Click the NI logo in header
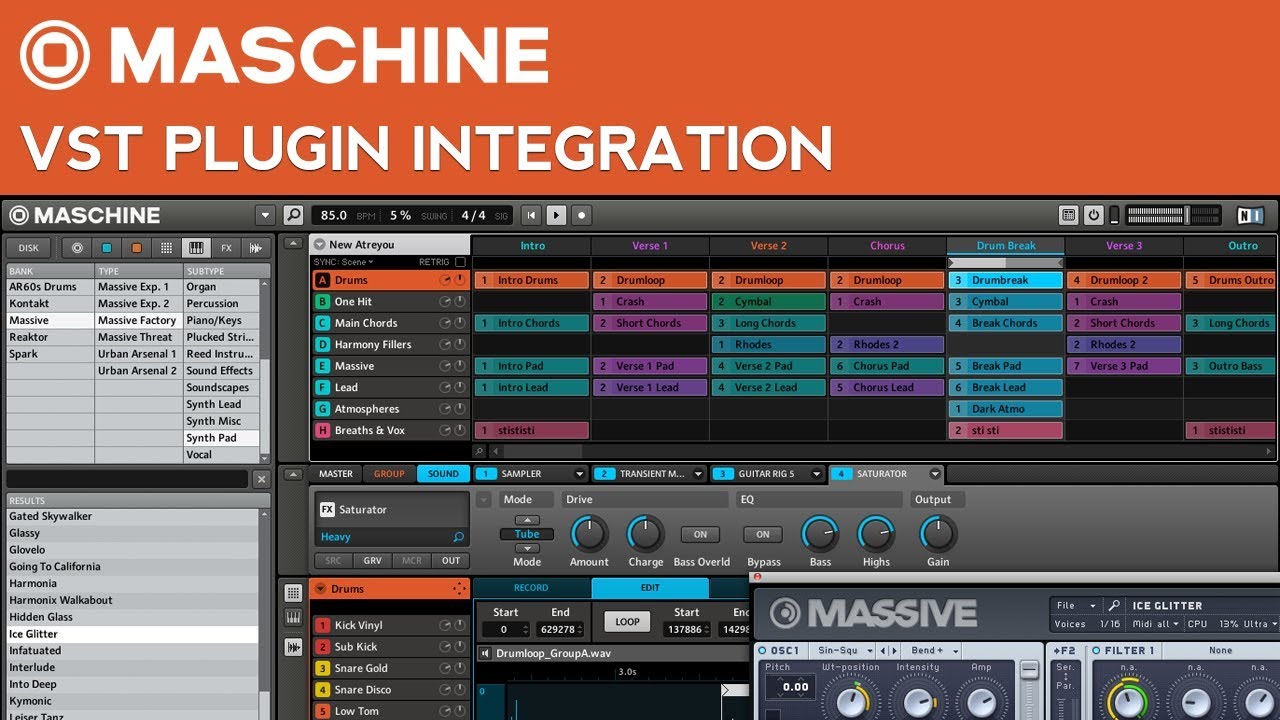 click(1250, 215)
